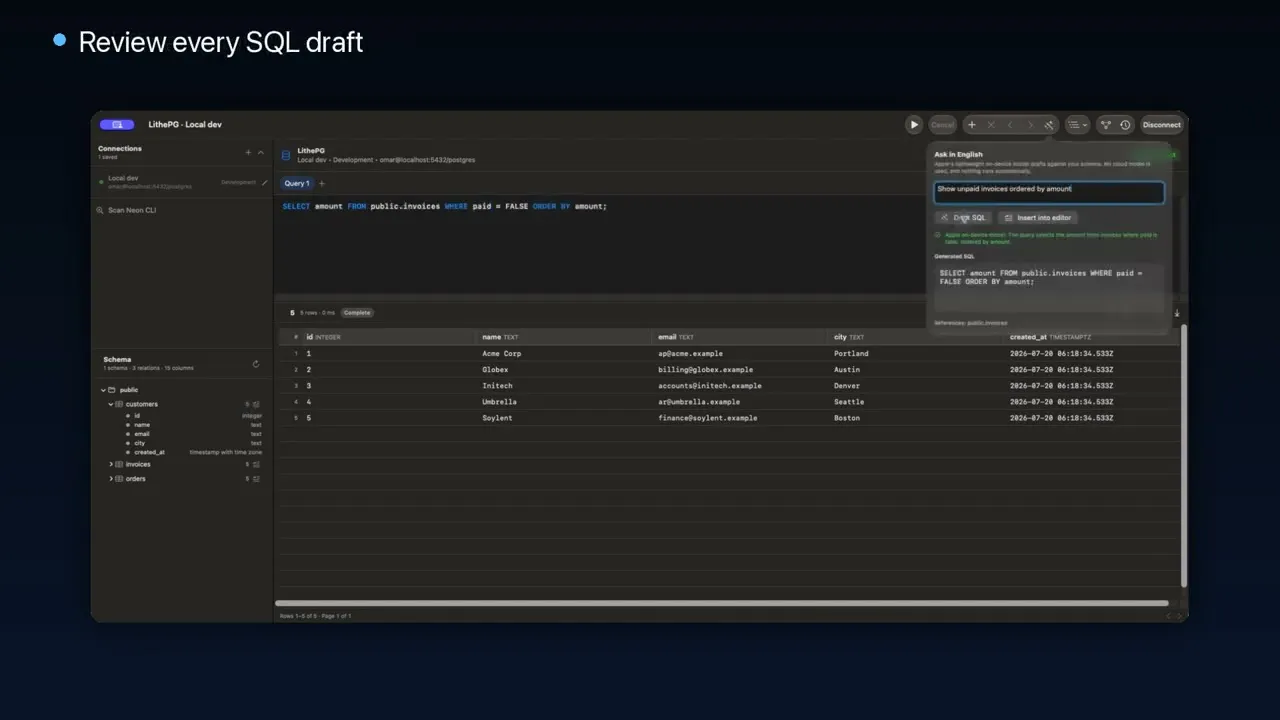1280x720 pixels.
Task: Open the list options dropdown in toolbar
Action: [1078, 125]
